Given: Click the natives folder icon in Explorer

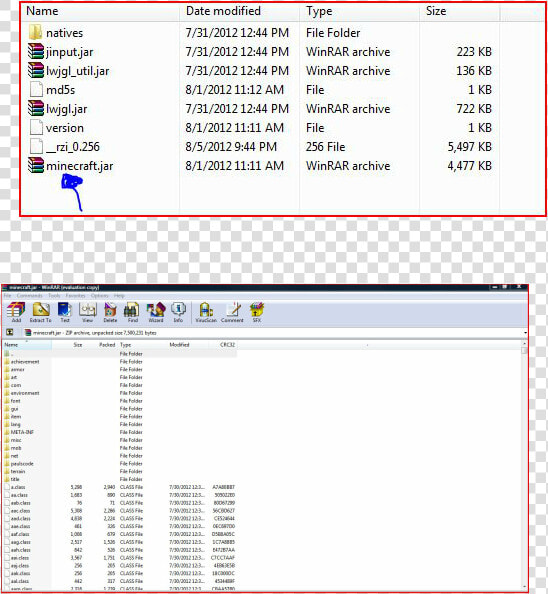Looking at the screenshot, I should (36, 33).
